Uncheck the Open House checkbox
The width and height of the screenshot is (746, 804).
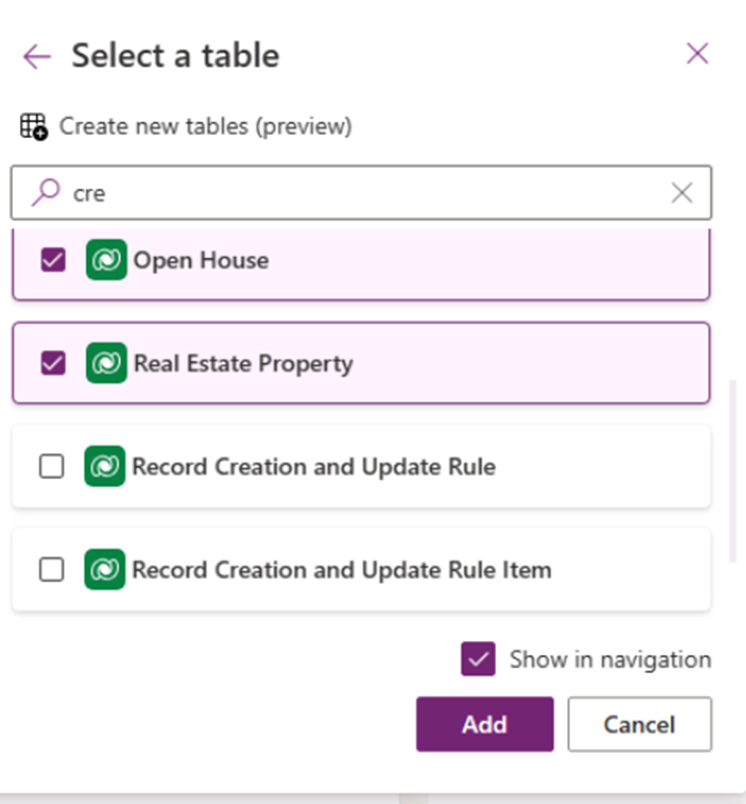tap(52, 260)
